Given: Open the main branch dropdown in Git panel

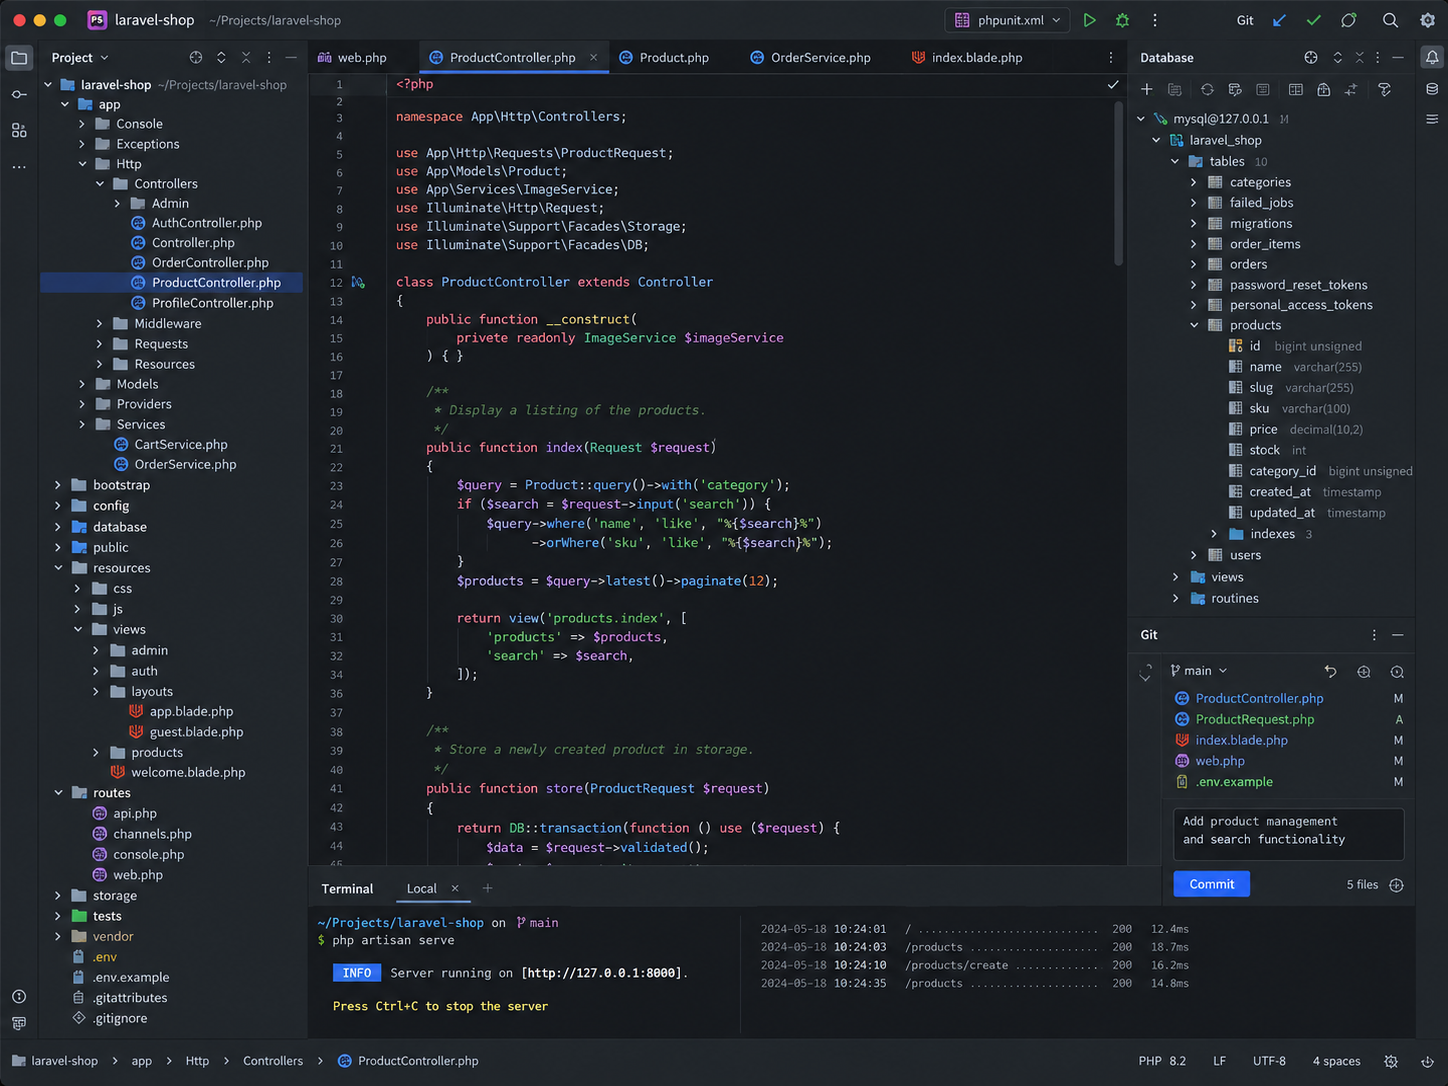Looking at the screenshot, I should pyautogui.click(x=1198, y=671).
